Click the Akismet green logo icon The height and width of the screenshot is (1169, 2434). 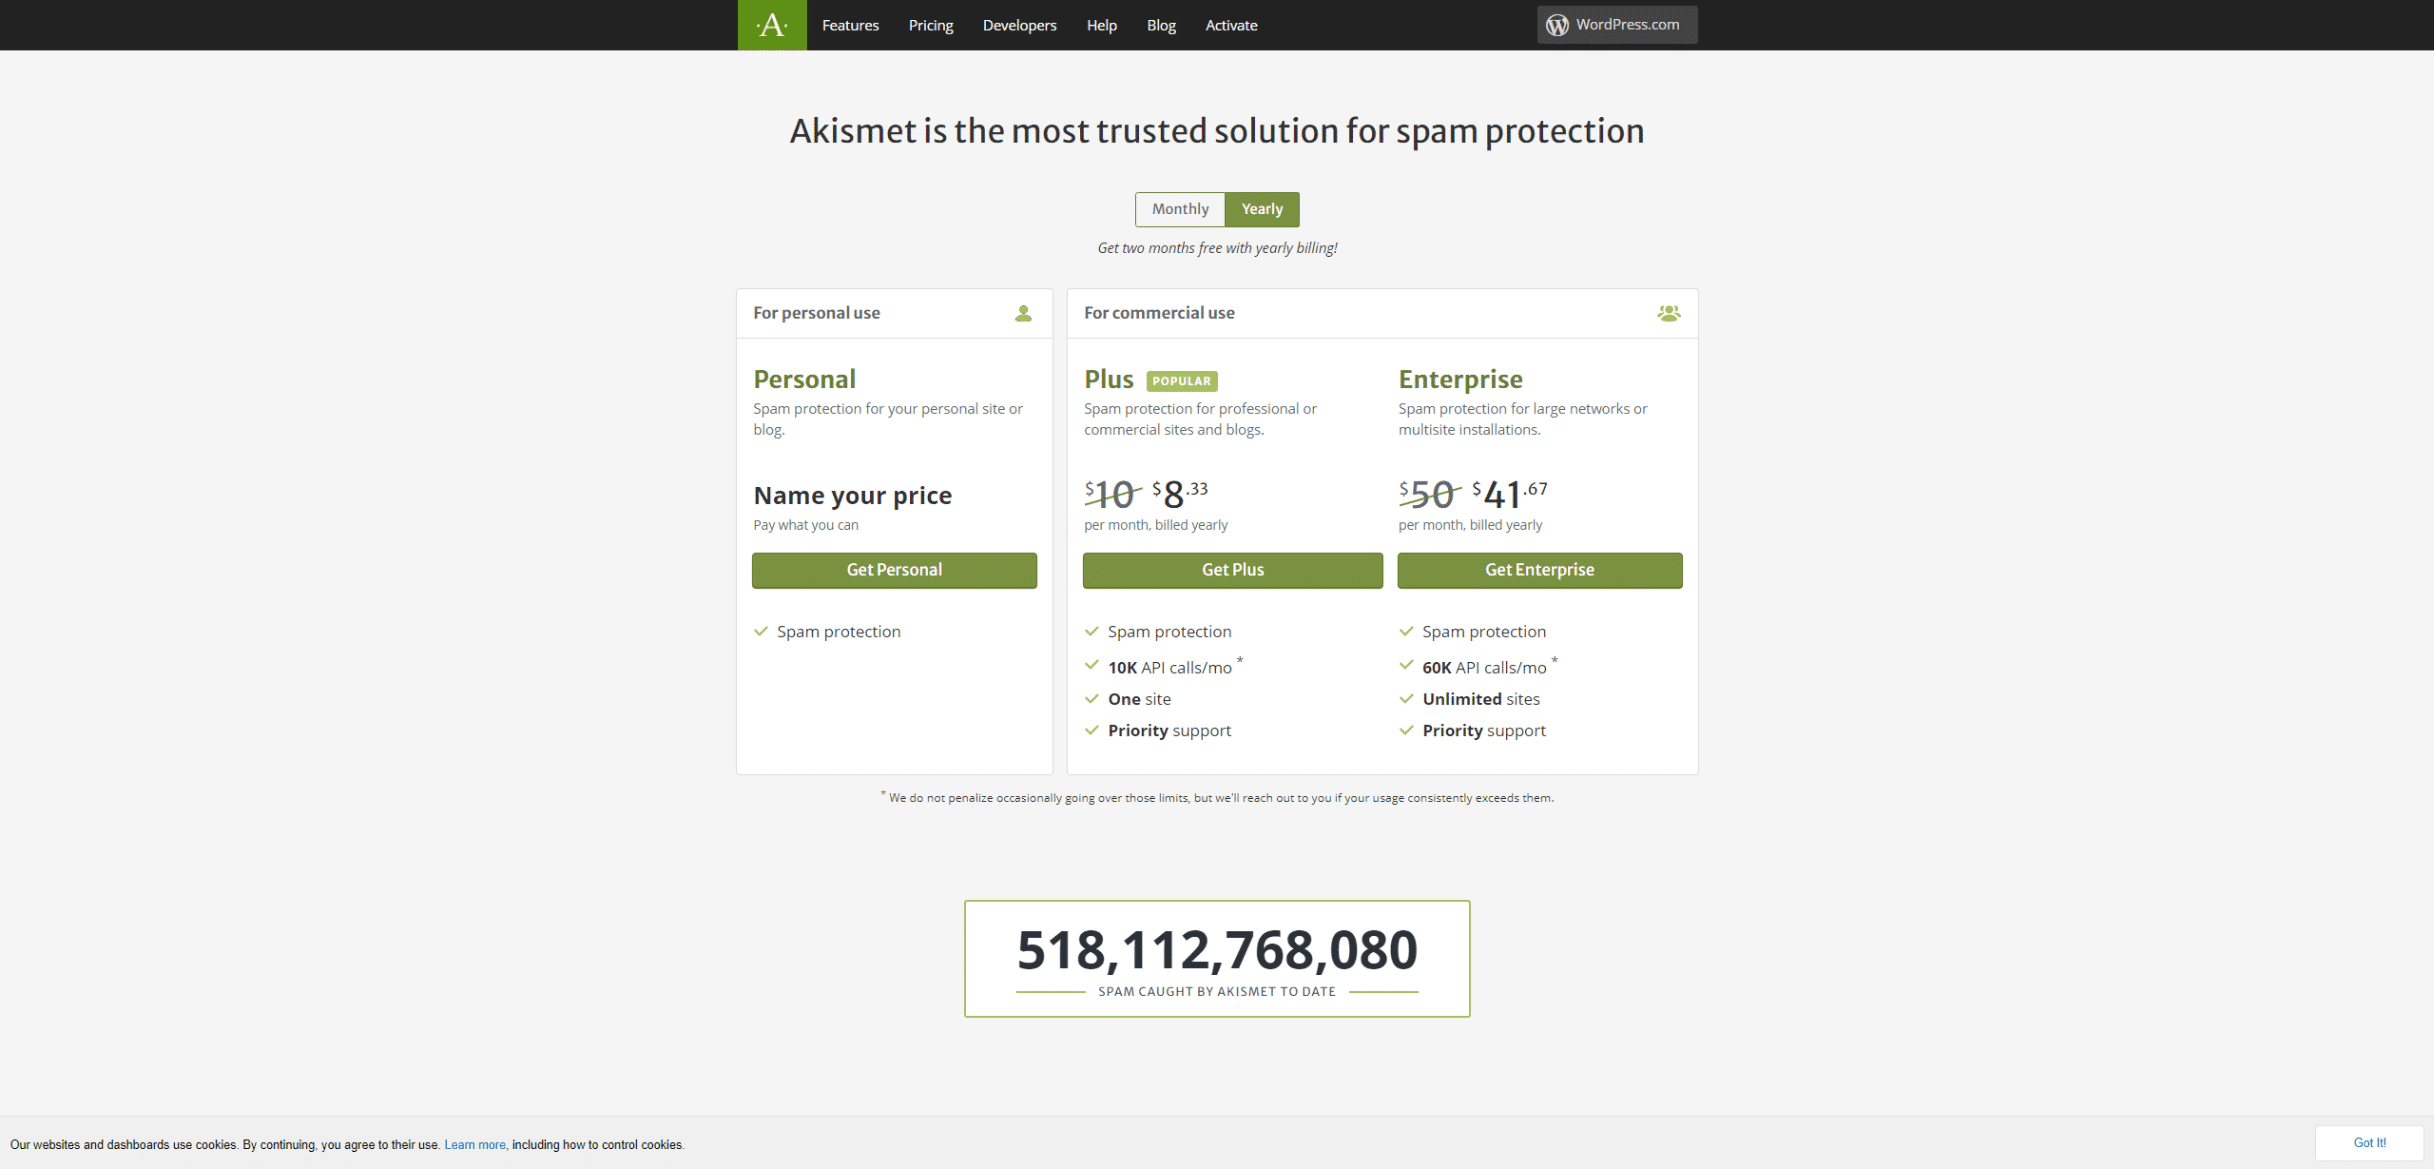point(772,25)
